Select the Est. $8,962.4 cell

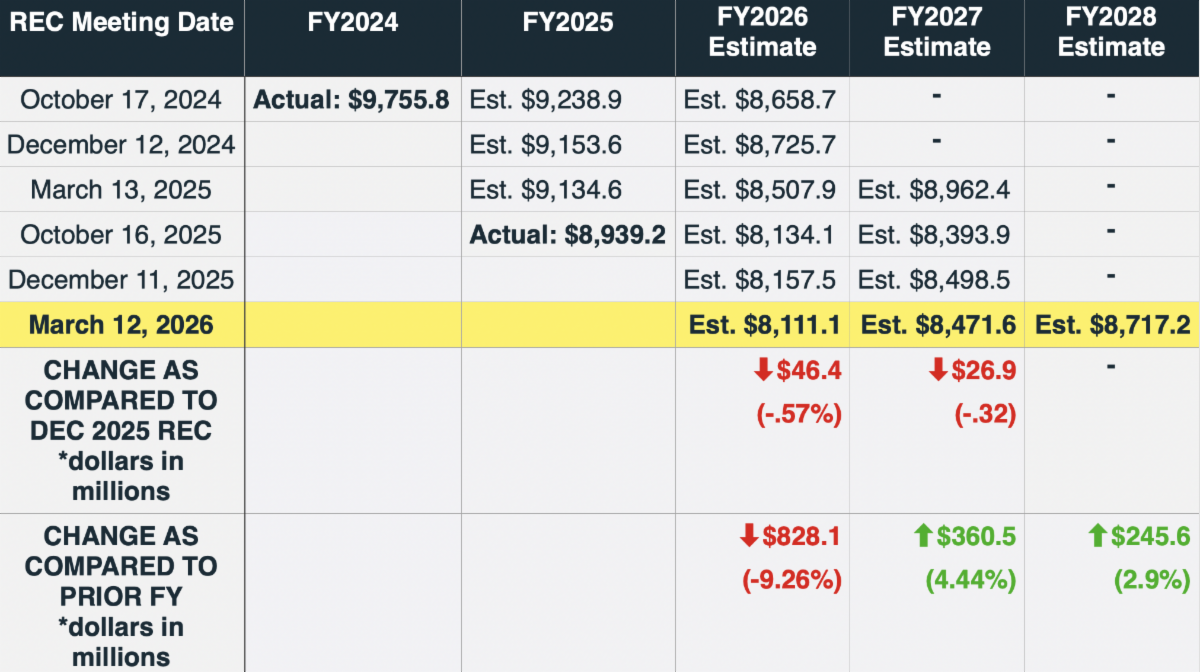[x=936, y=190]
